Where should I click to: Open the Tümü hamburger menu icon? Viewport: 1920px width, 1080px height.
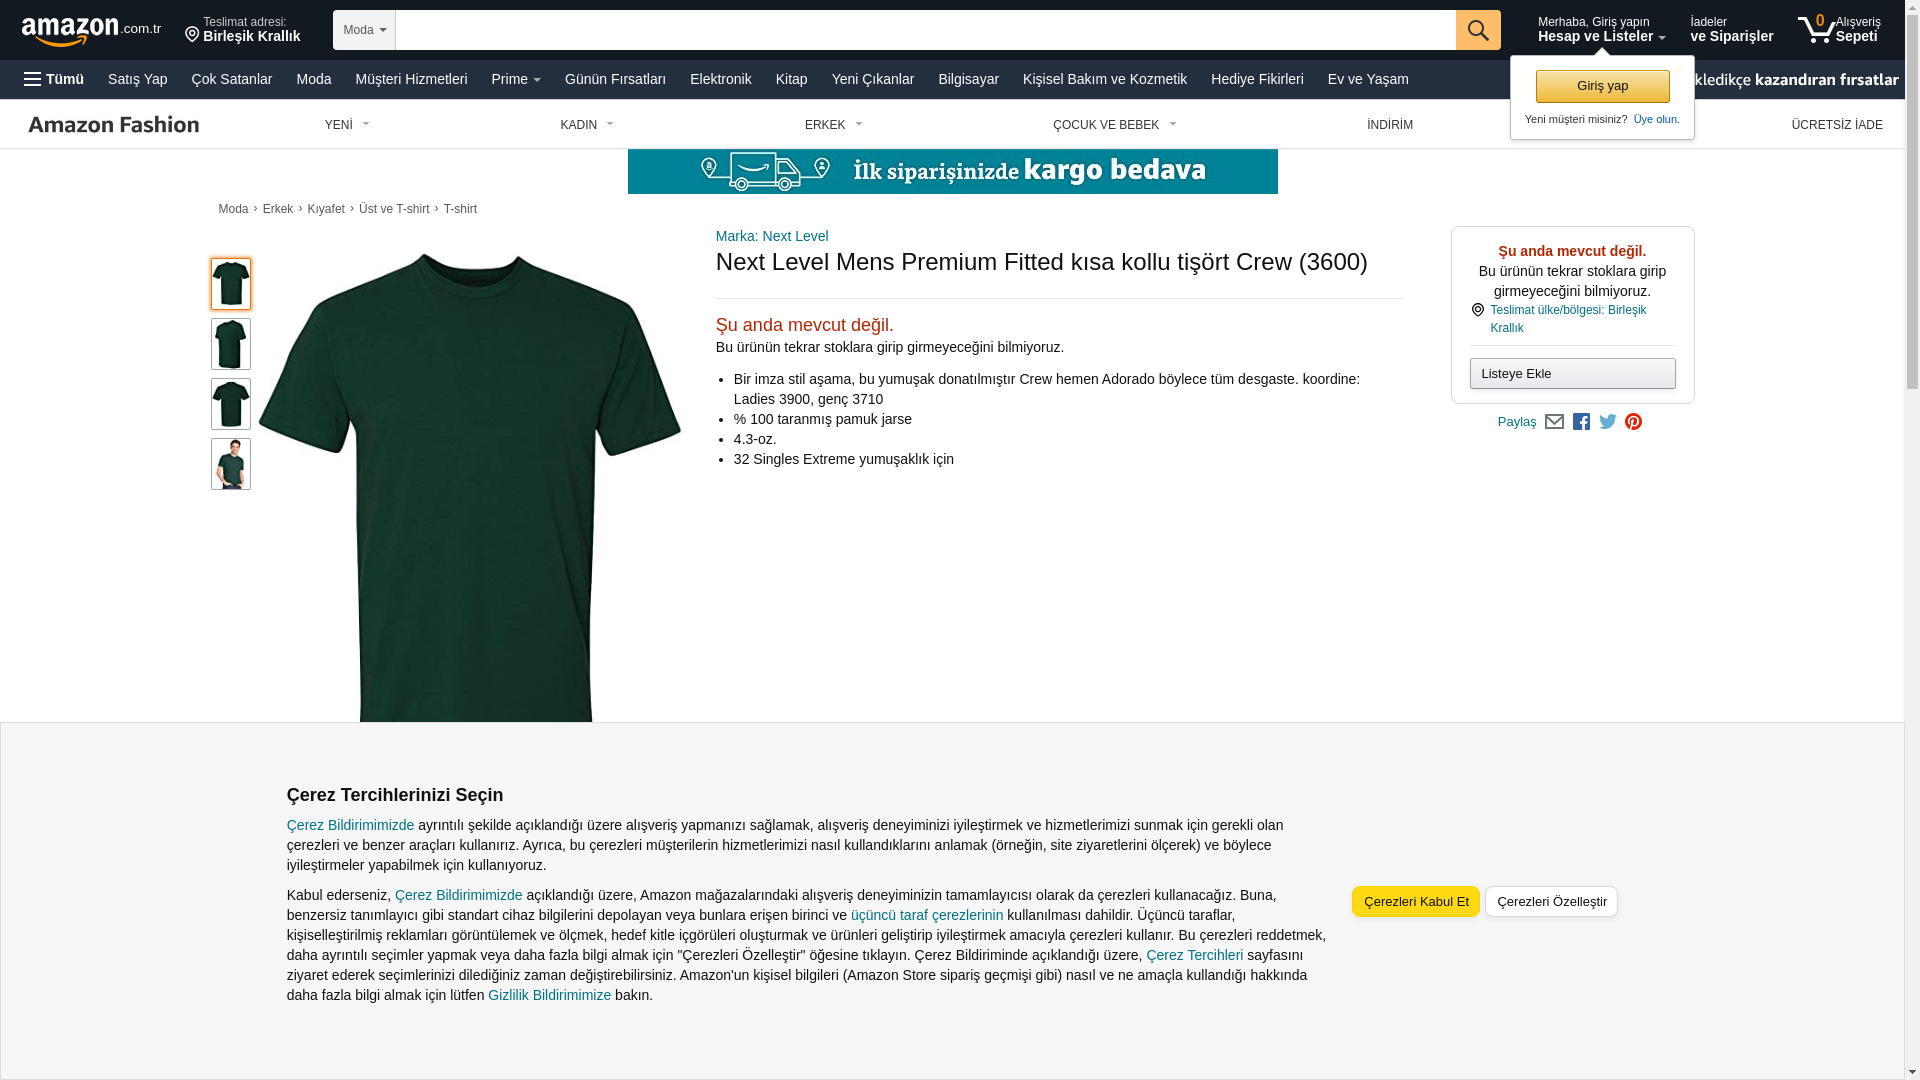33,79
